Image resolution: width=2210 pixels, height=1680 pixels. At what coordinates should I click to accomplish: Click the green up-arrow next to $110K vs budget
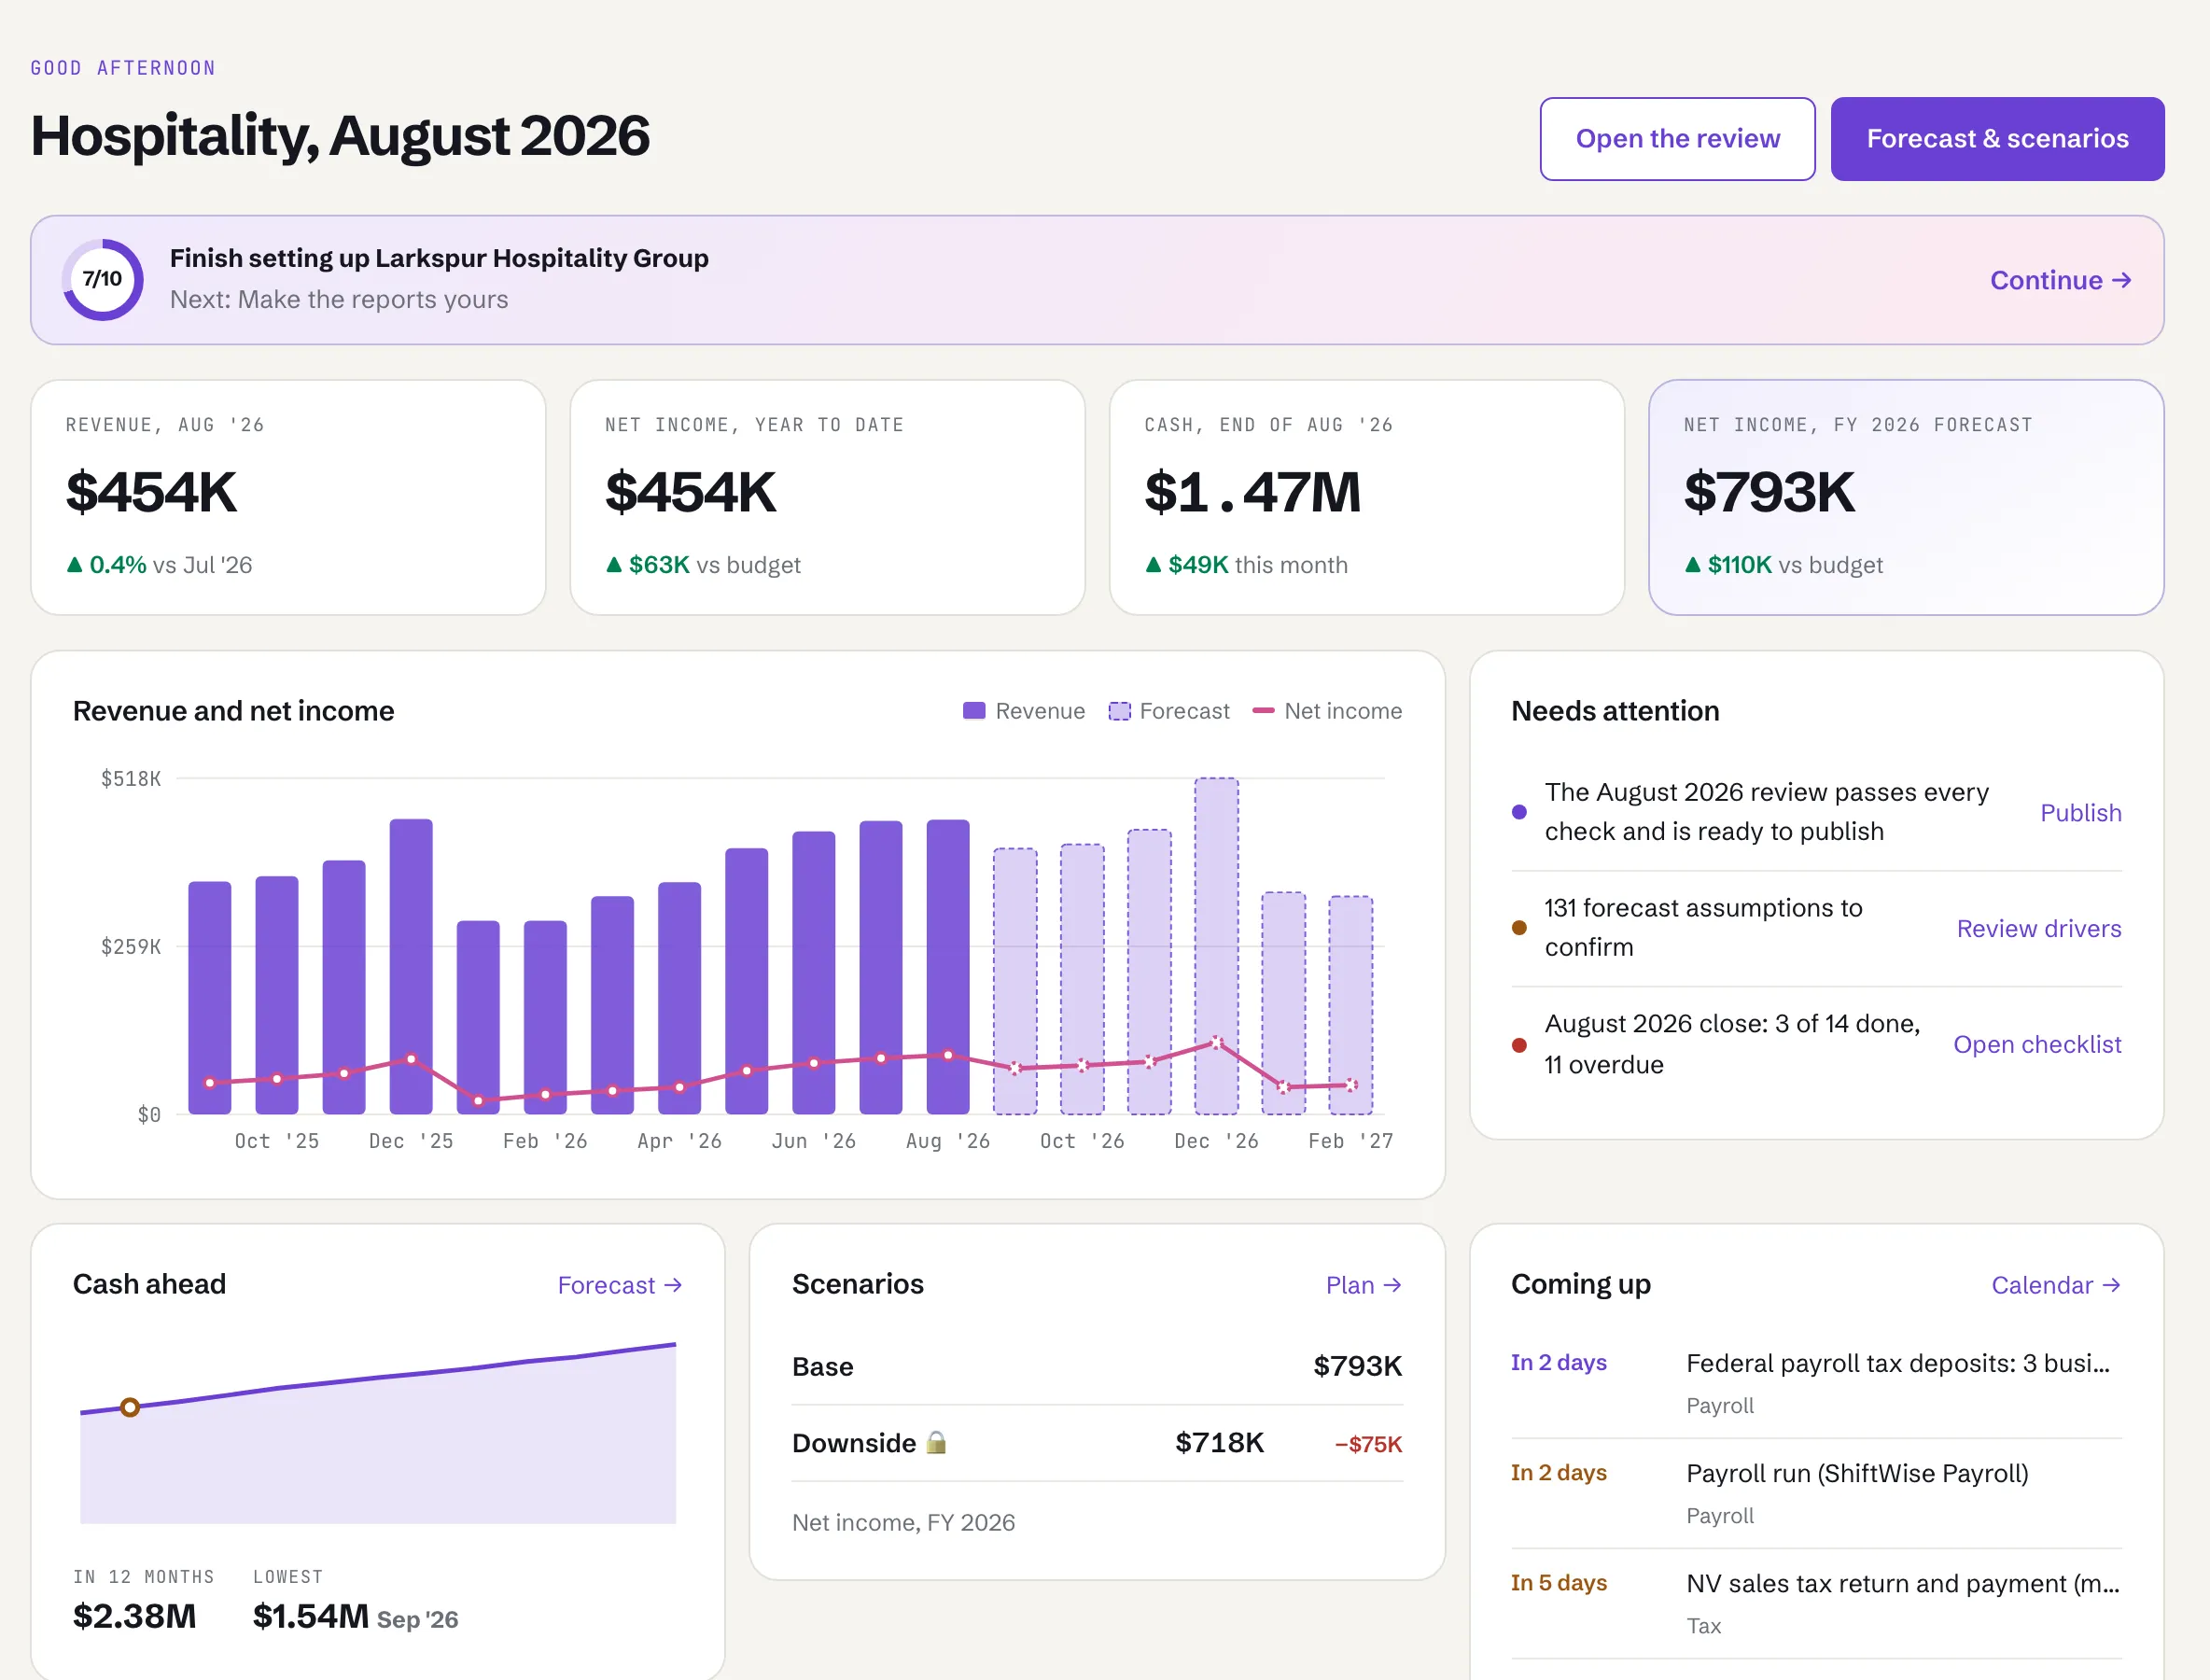(x=1692, y=564)
